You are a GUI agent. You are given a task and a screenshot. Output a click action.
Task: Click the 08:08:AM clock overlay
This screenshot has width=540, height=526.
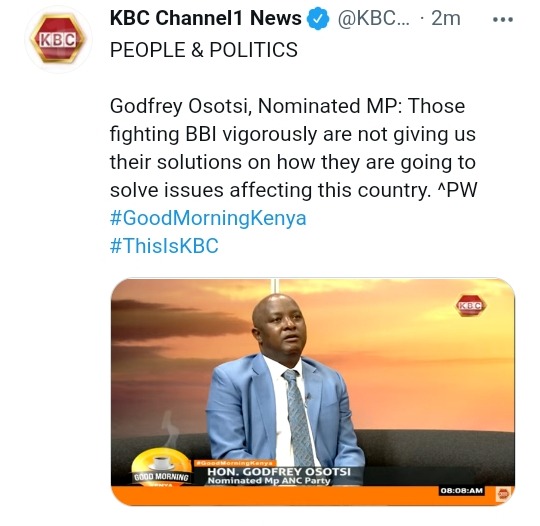tap(462, 491)
